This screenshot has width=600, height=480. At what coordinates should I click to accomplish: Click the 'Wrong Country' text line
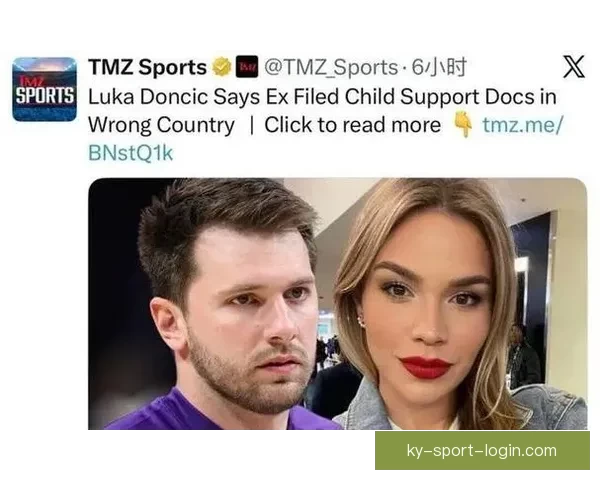coord(161,125)
